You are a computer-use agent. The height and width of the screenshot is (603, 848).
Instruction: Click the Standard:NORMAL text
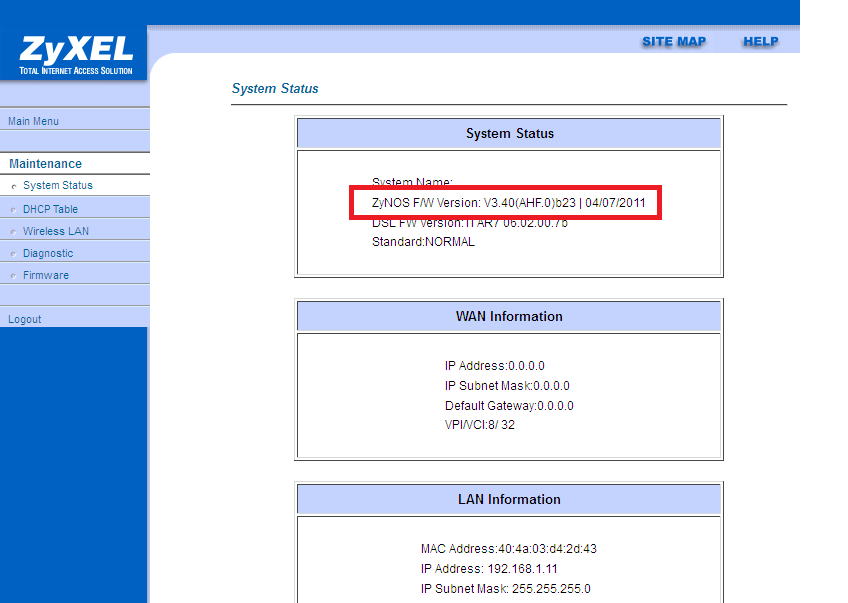pos(423,242)
